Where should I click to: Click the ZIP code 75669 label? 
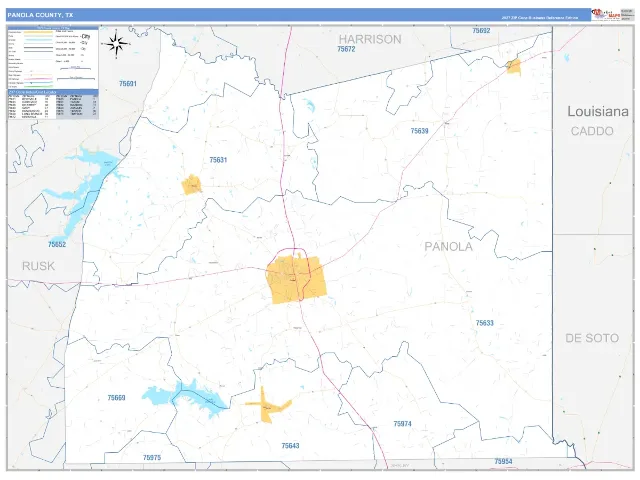116,398
